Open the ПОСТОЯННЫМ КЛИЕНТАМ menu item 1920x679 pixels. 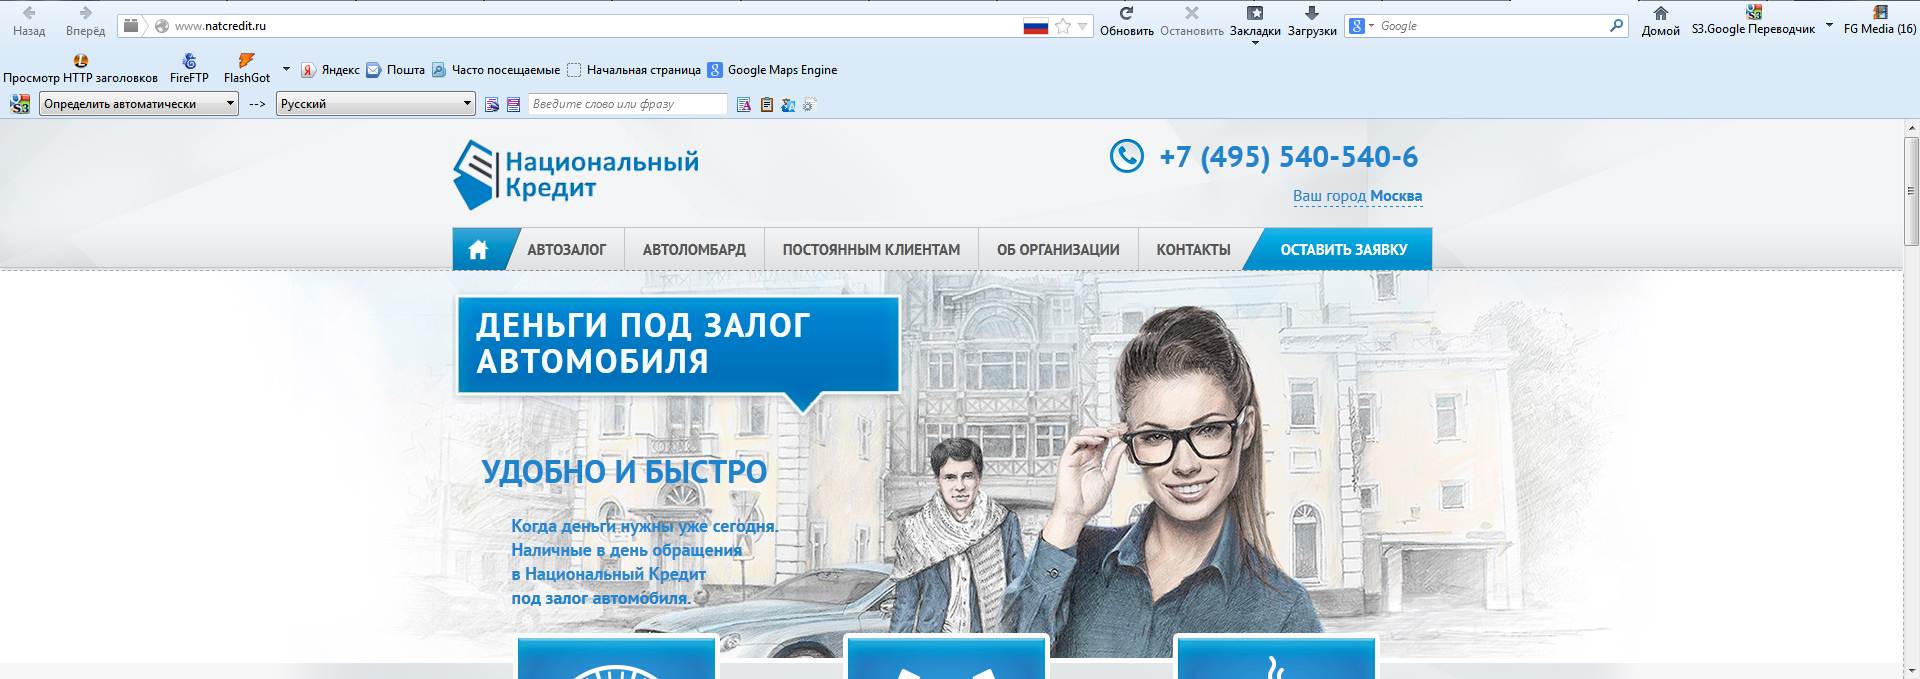point(871,250)
